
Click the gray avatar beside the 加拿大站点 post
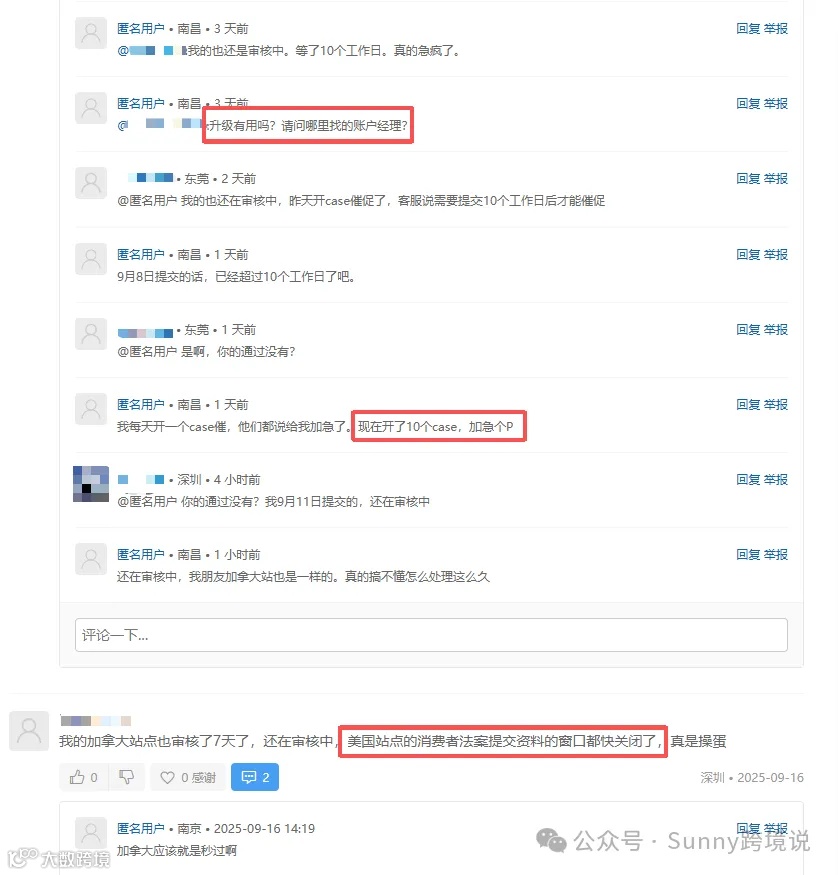tap(29, 731)
